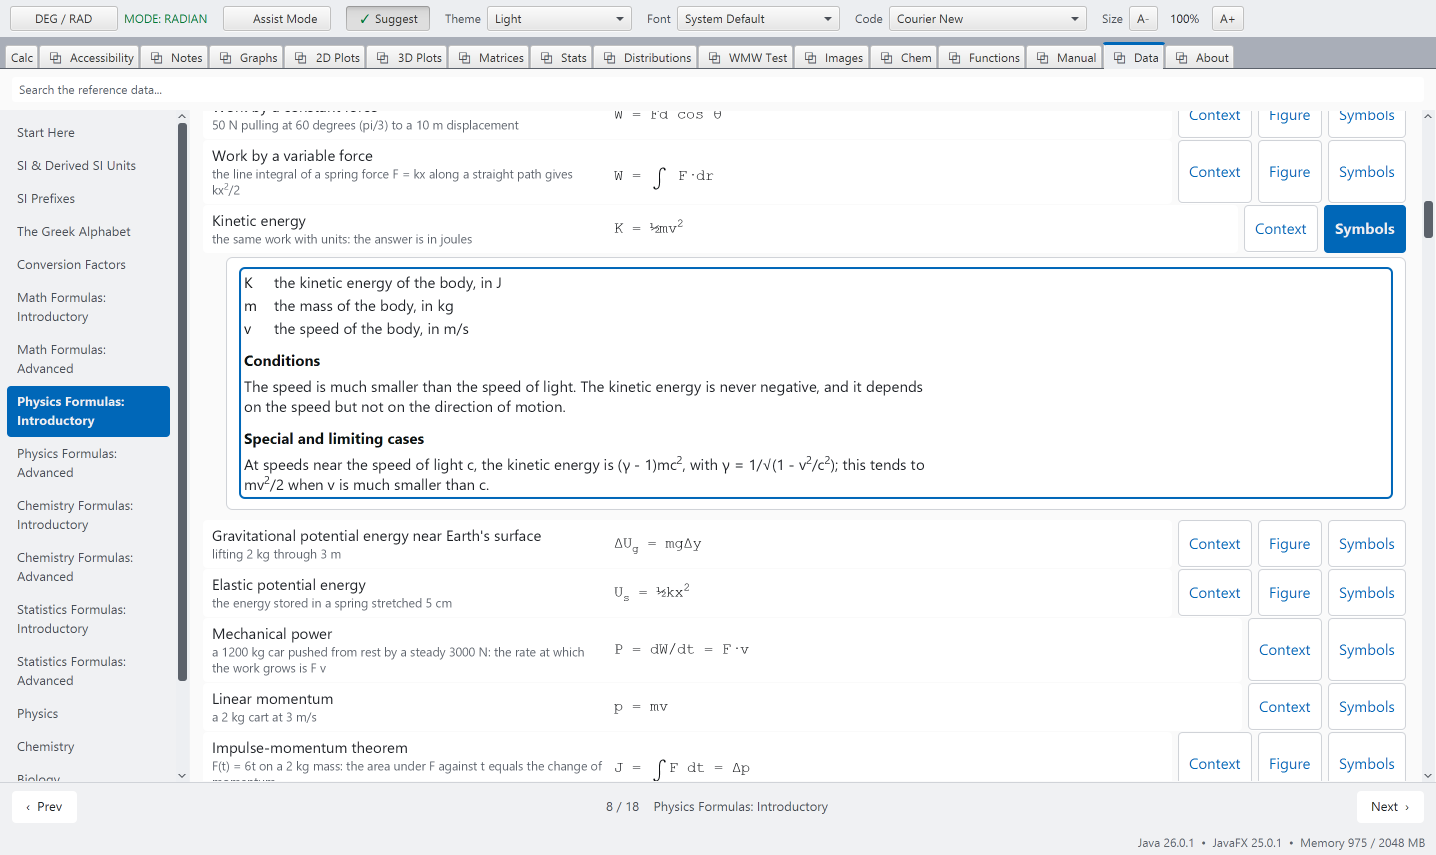This screenshot has width=1436, height=855.
Task: Go back with the Prev button
Action: click(x=44, y=807)
